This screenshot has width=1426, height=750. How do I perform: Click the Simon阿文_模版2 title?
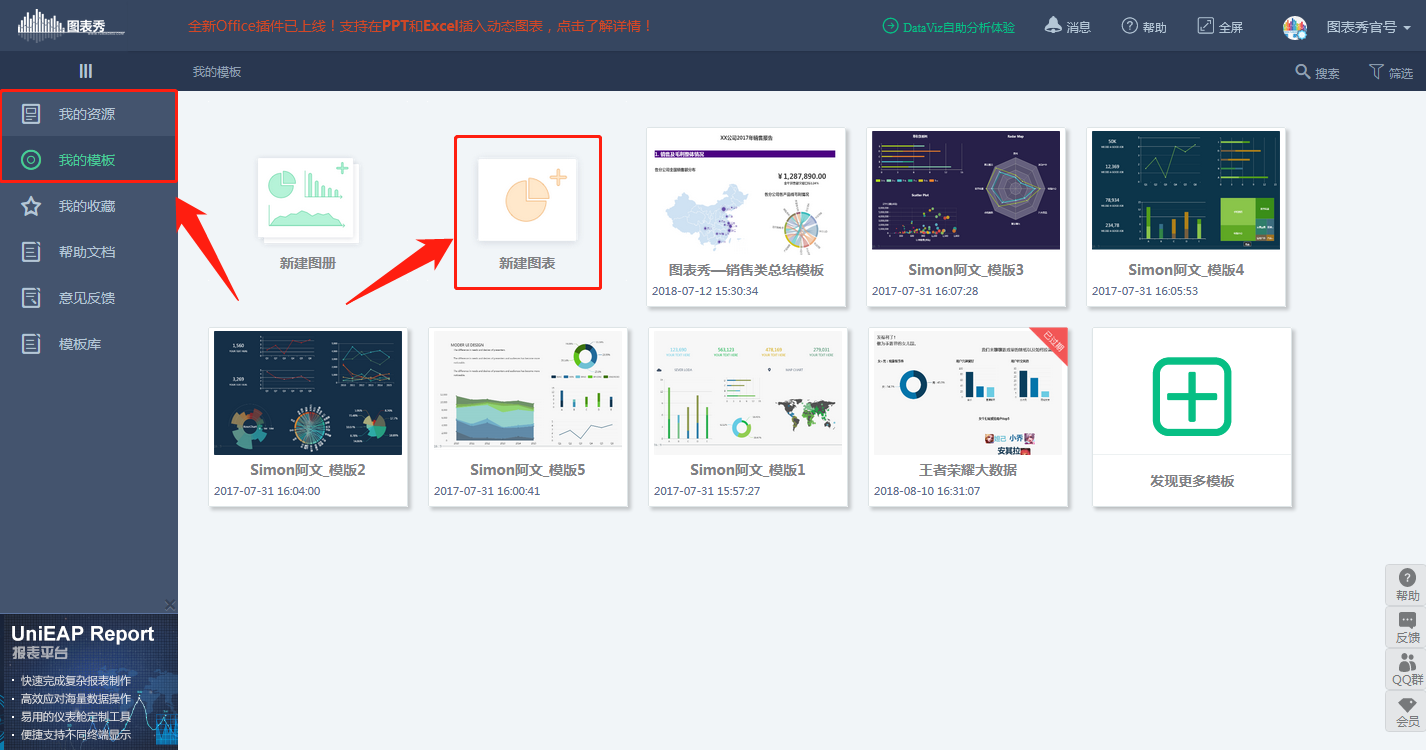(x=308, y=470)
